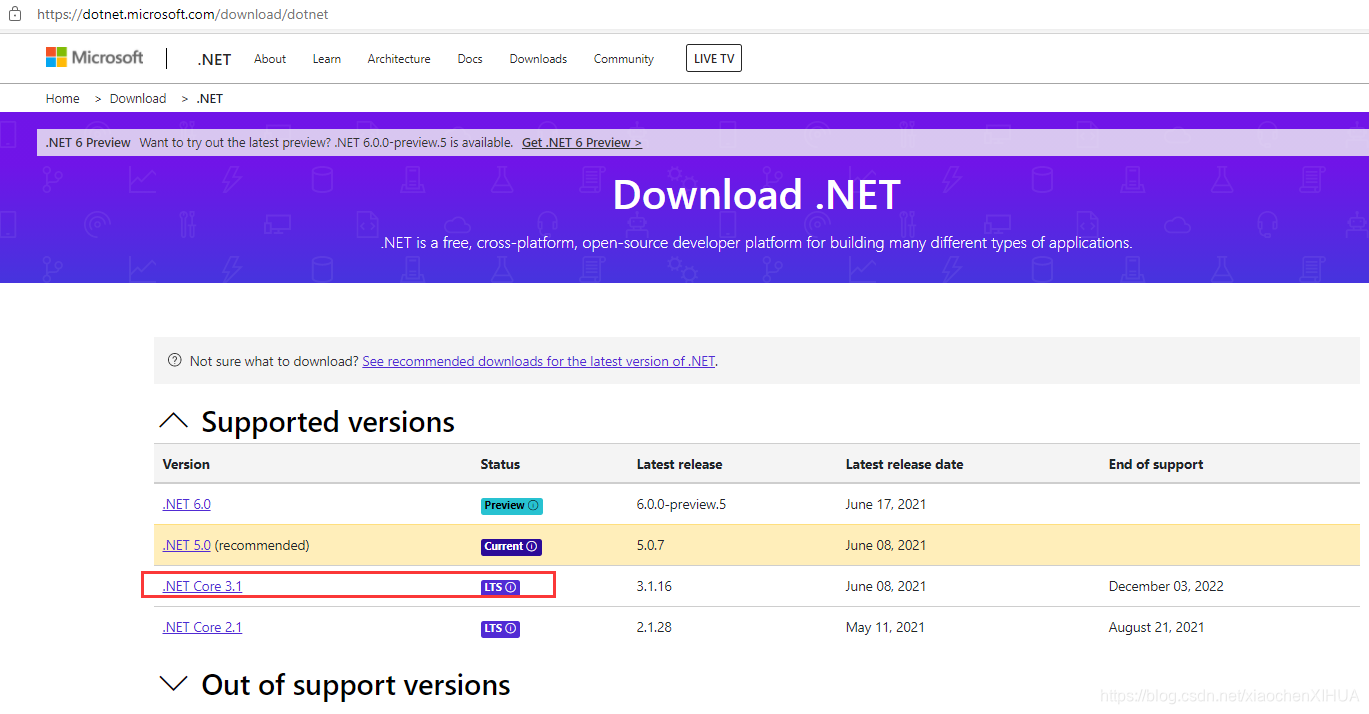Open recommended downloads for latest .NET link

tap(539, 361)
